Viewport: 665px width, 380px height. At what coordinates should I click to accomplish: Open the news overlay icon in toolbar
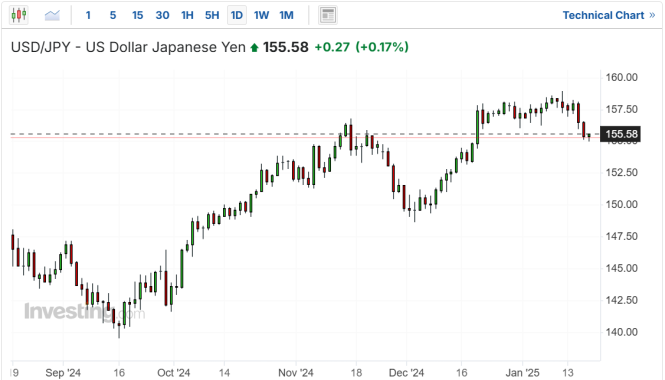pyautogui.click(x=328, y=16)
